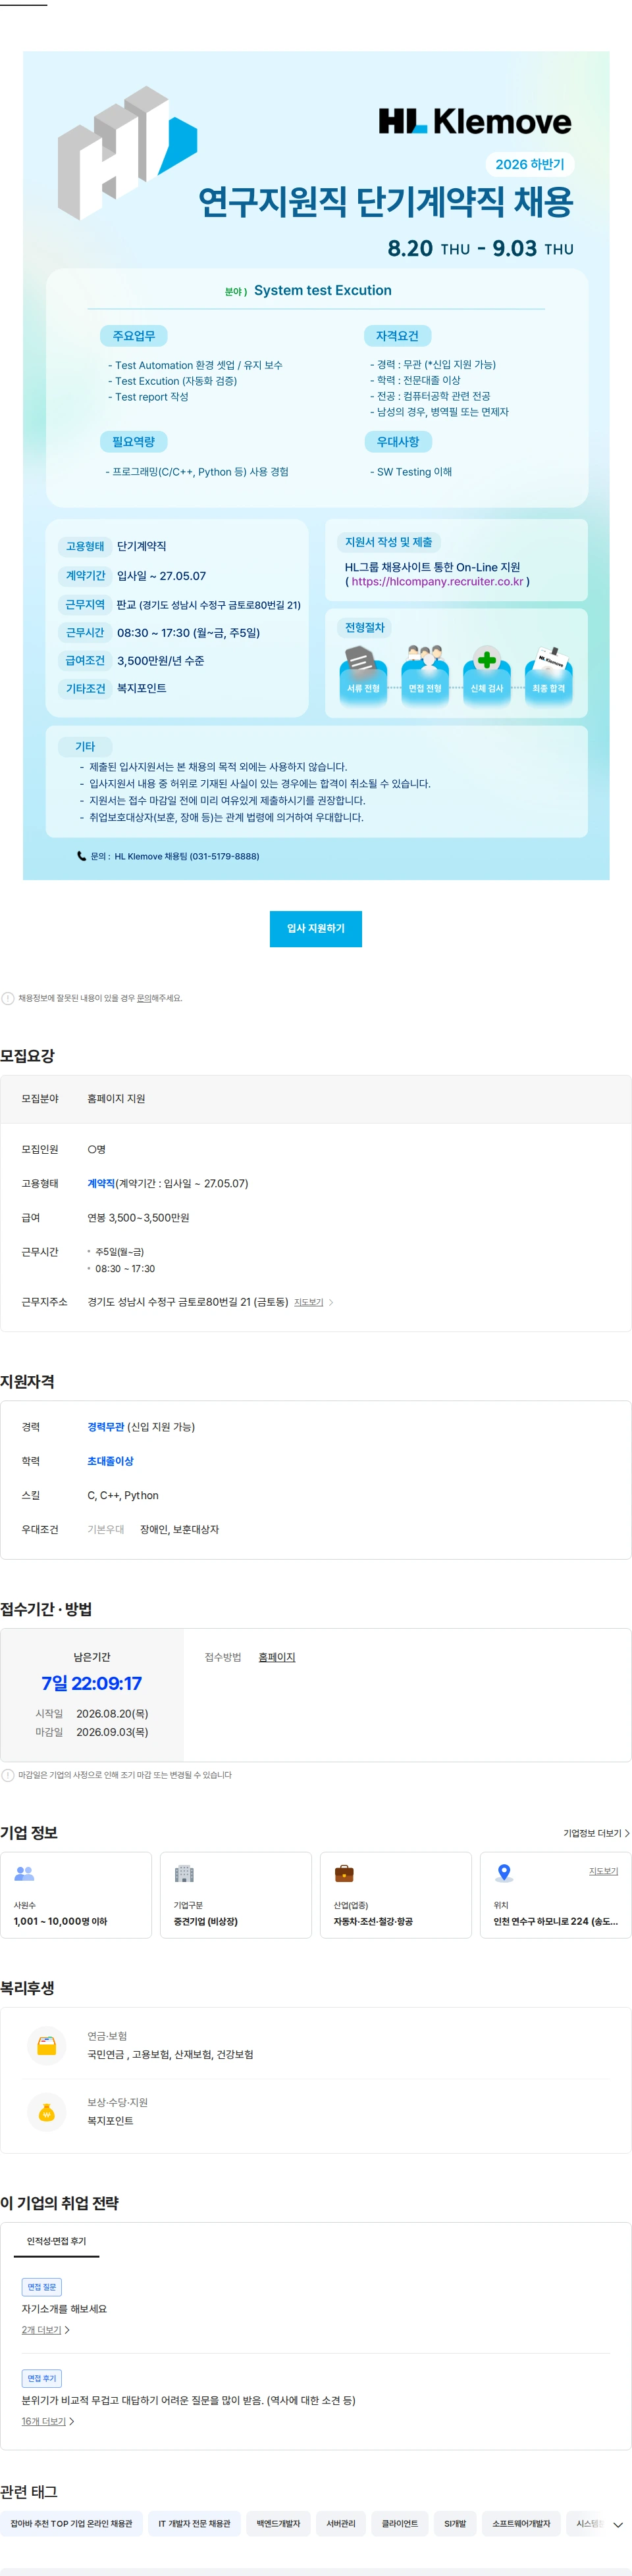Click the 백엔드개발자 tag
This screenshot has width=632, height=2576.
pyautogui.click(x=278, y=2523)
